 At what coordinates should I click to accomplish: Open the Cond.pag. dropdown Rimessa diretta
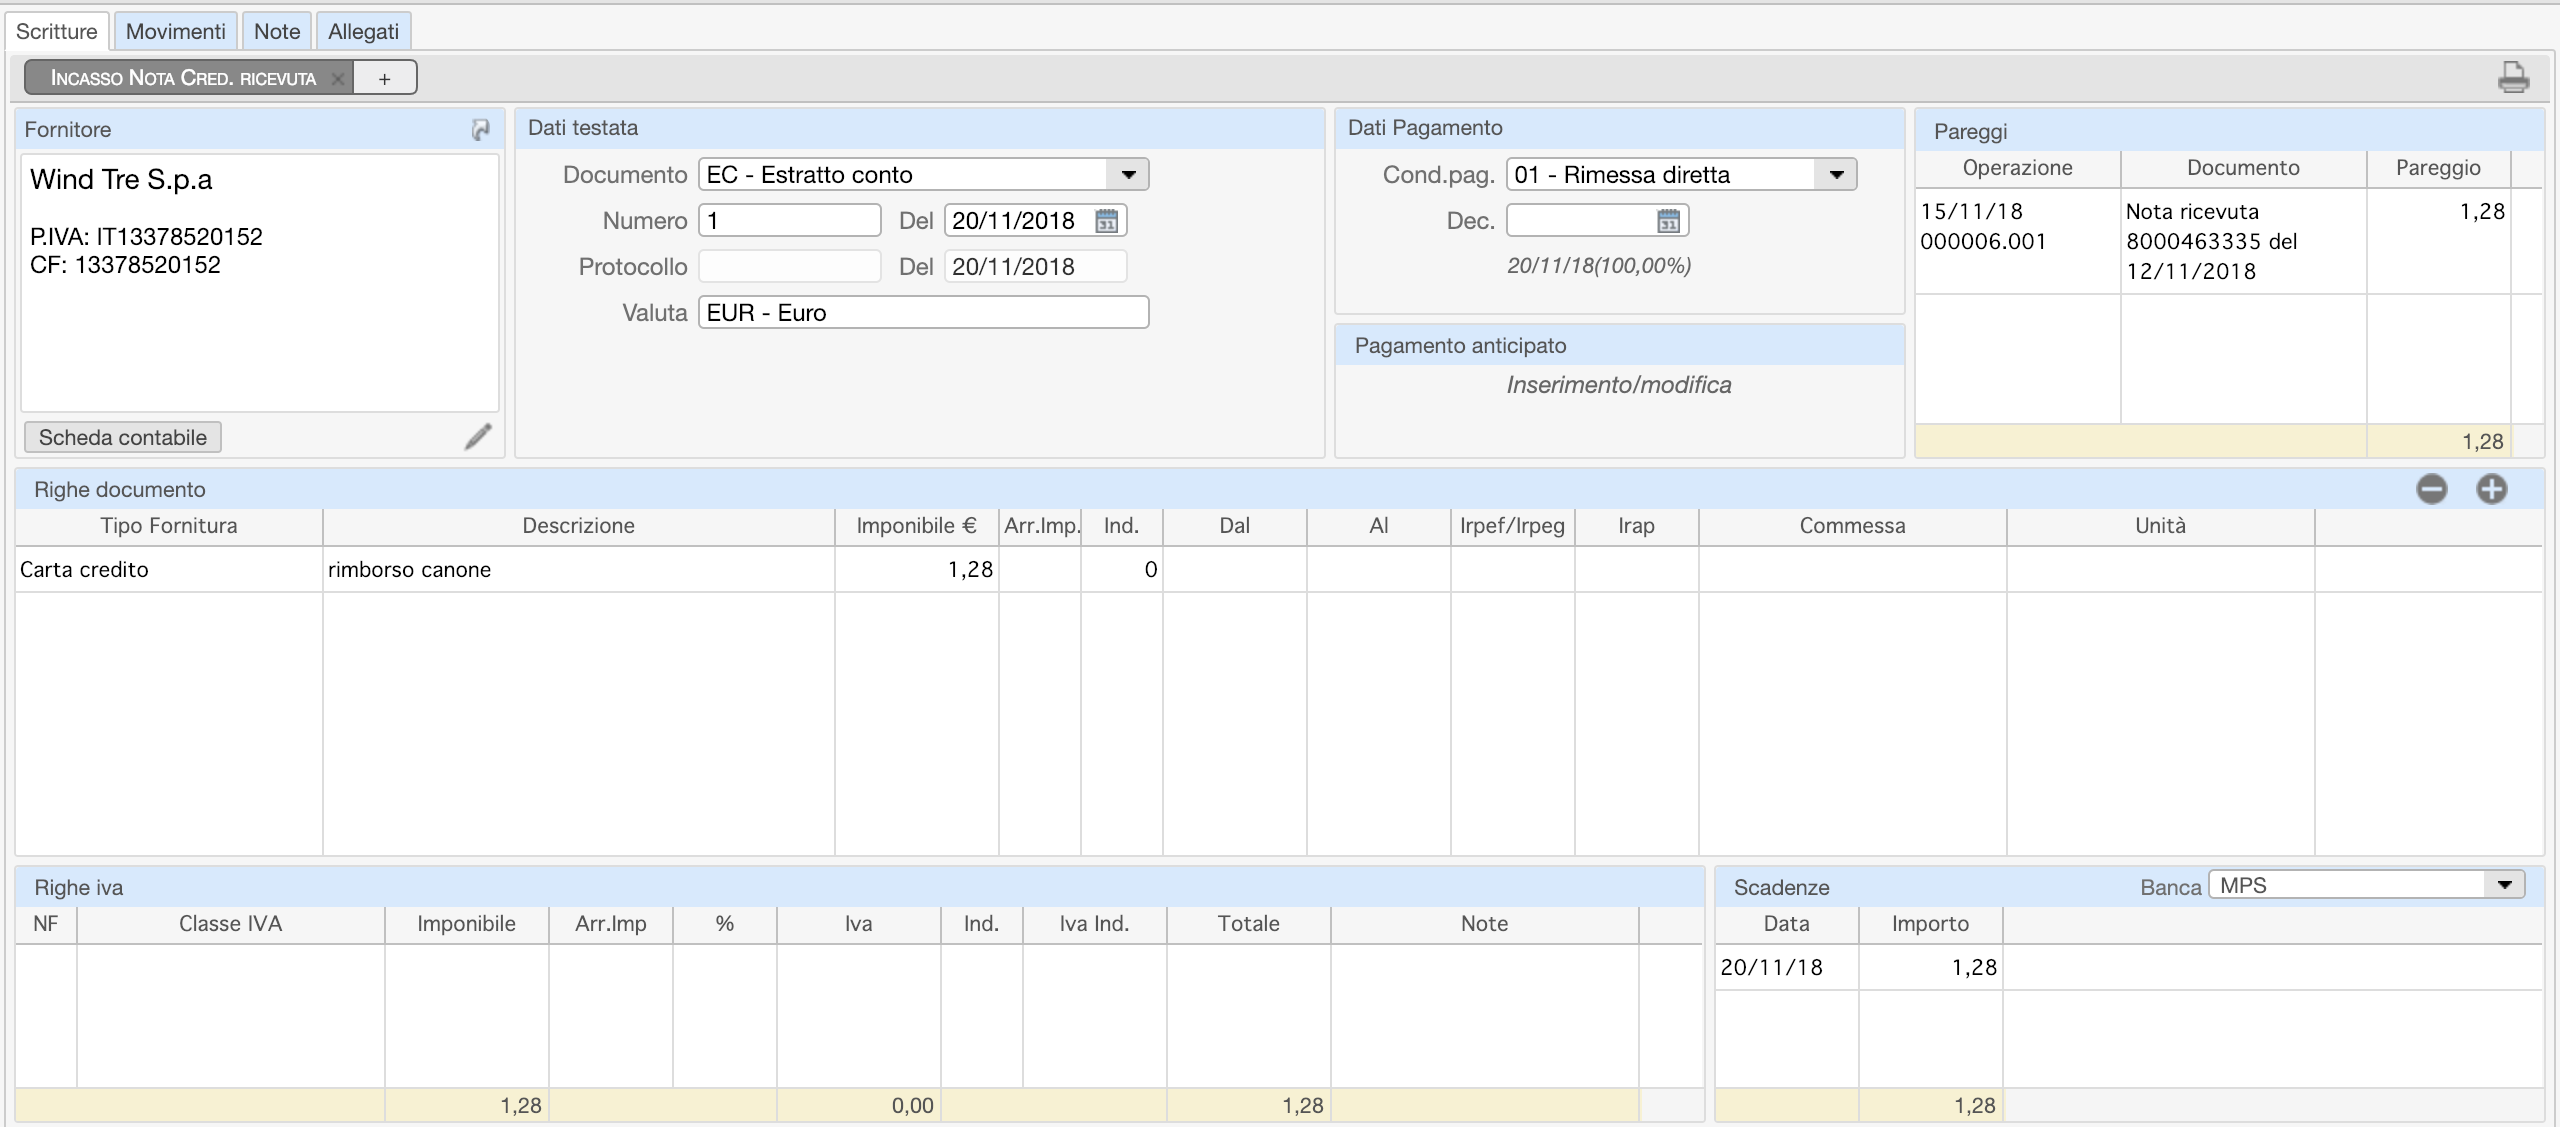click(x=1681, y=175)
